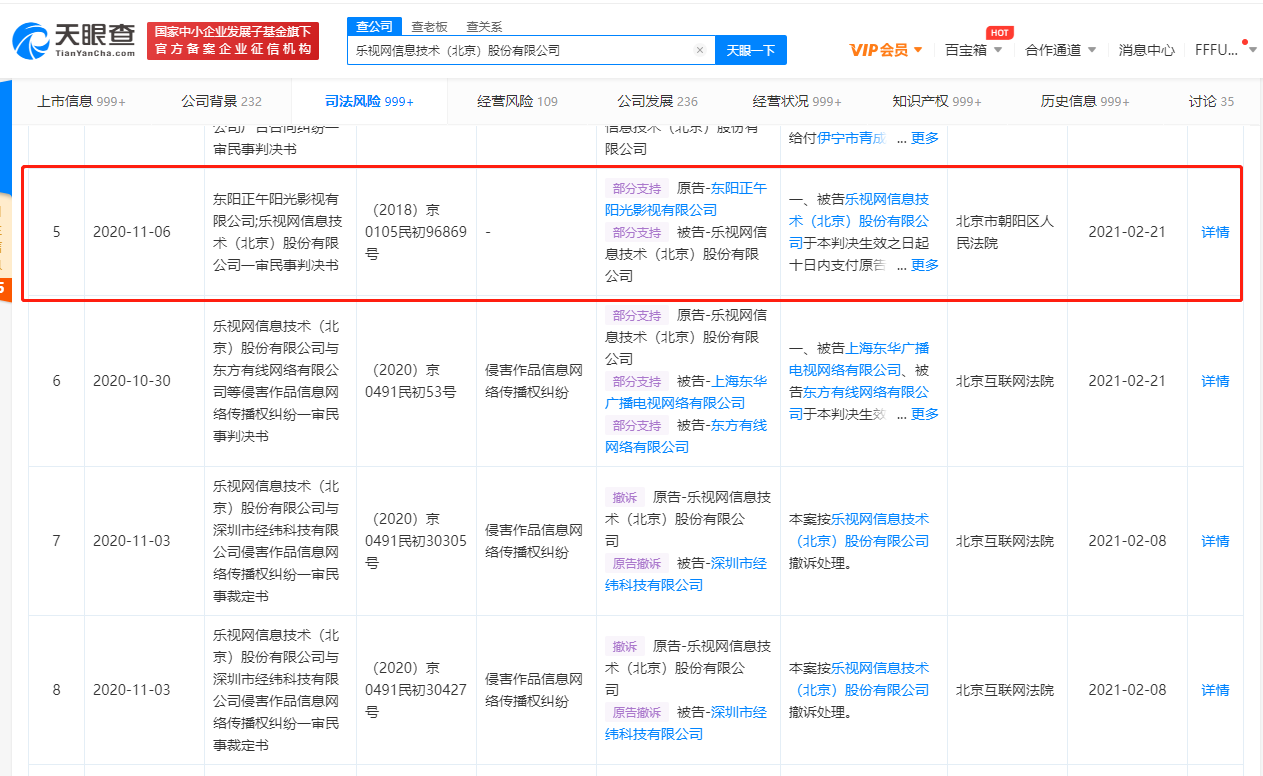This screenshot has width=1263, height=776.
Task: Click the date 2020-10-30 in row 6
Action: point(132,381)
